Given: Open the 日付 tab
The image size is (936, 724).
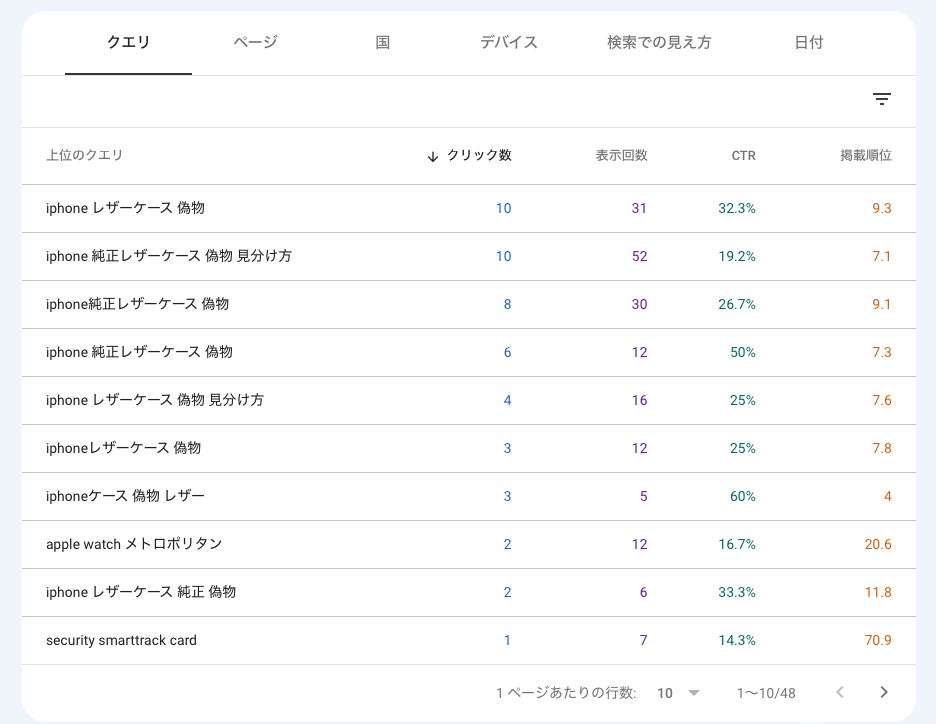Looking at the screenshot, I should (x=808, y=42).
